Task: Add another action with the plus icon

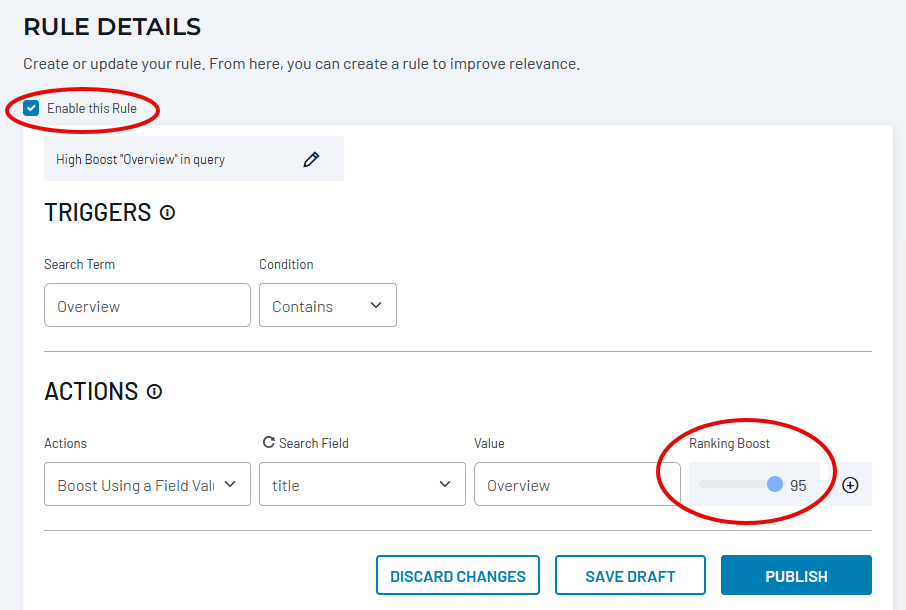Action: tap(850, 485)
